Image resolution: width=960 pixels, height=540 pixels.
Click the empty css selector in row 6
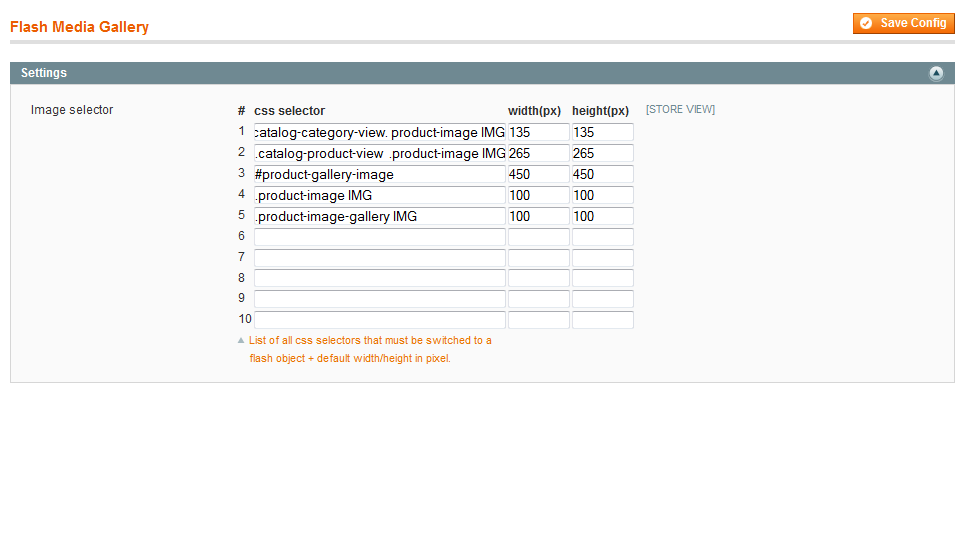click(x=379, y=237)
